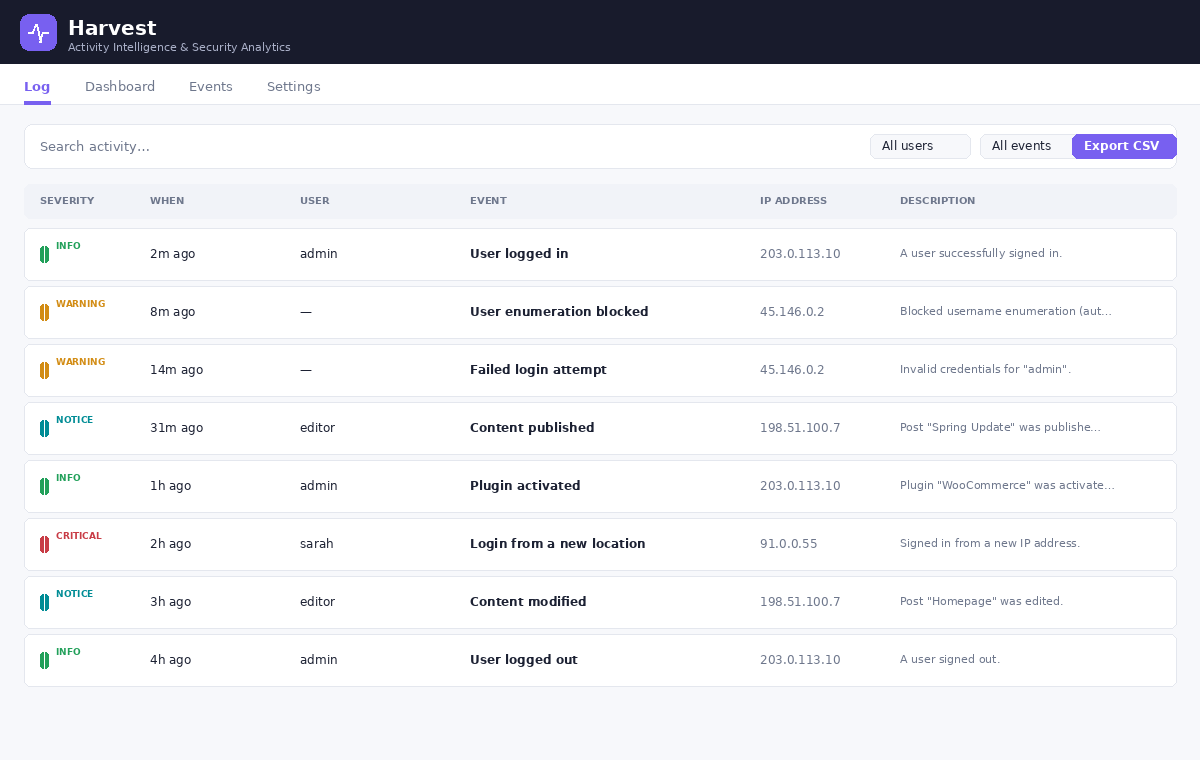Focus the Search activity field
Screen dimensions: 1200x760
point(447,146)
